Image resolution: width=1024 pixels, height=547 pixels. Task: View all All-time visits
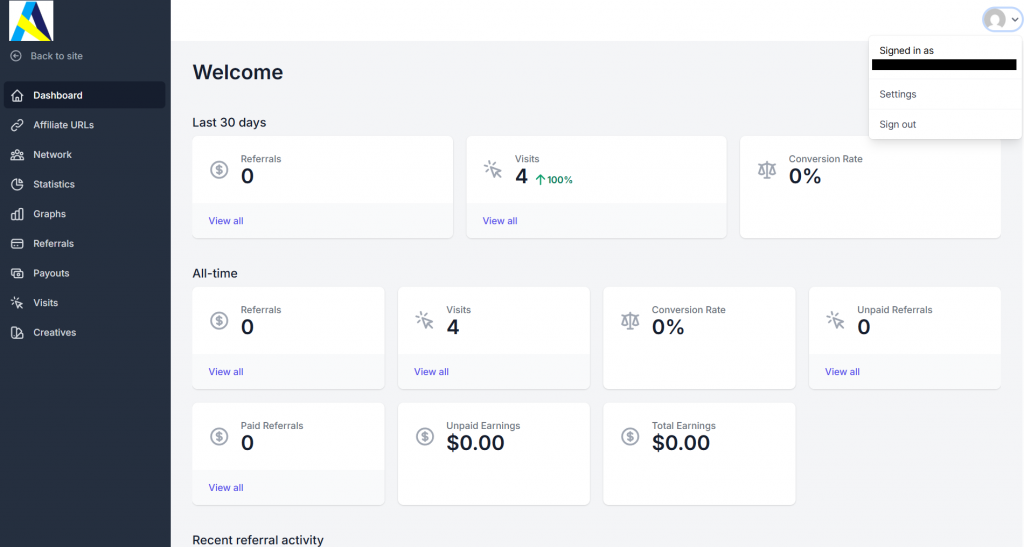pyautogui.click(x=431, y=372)
